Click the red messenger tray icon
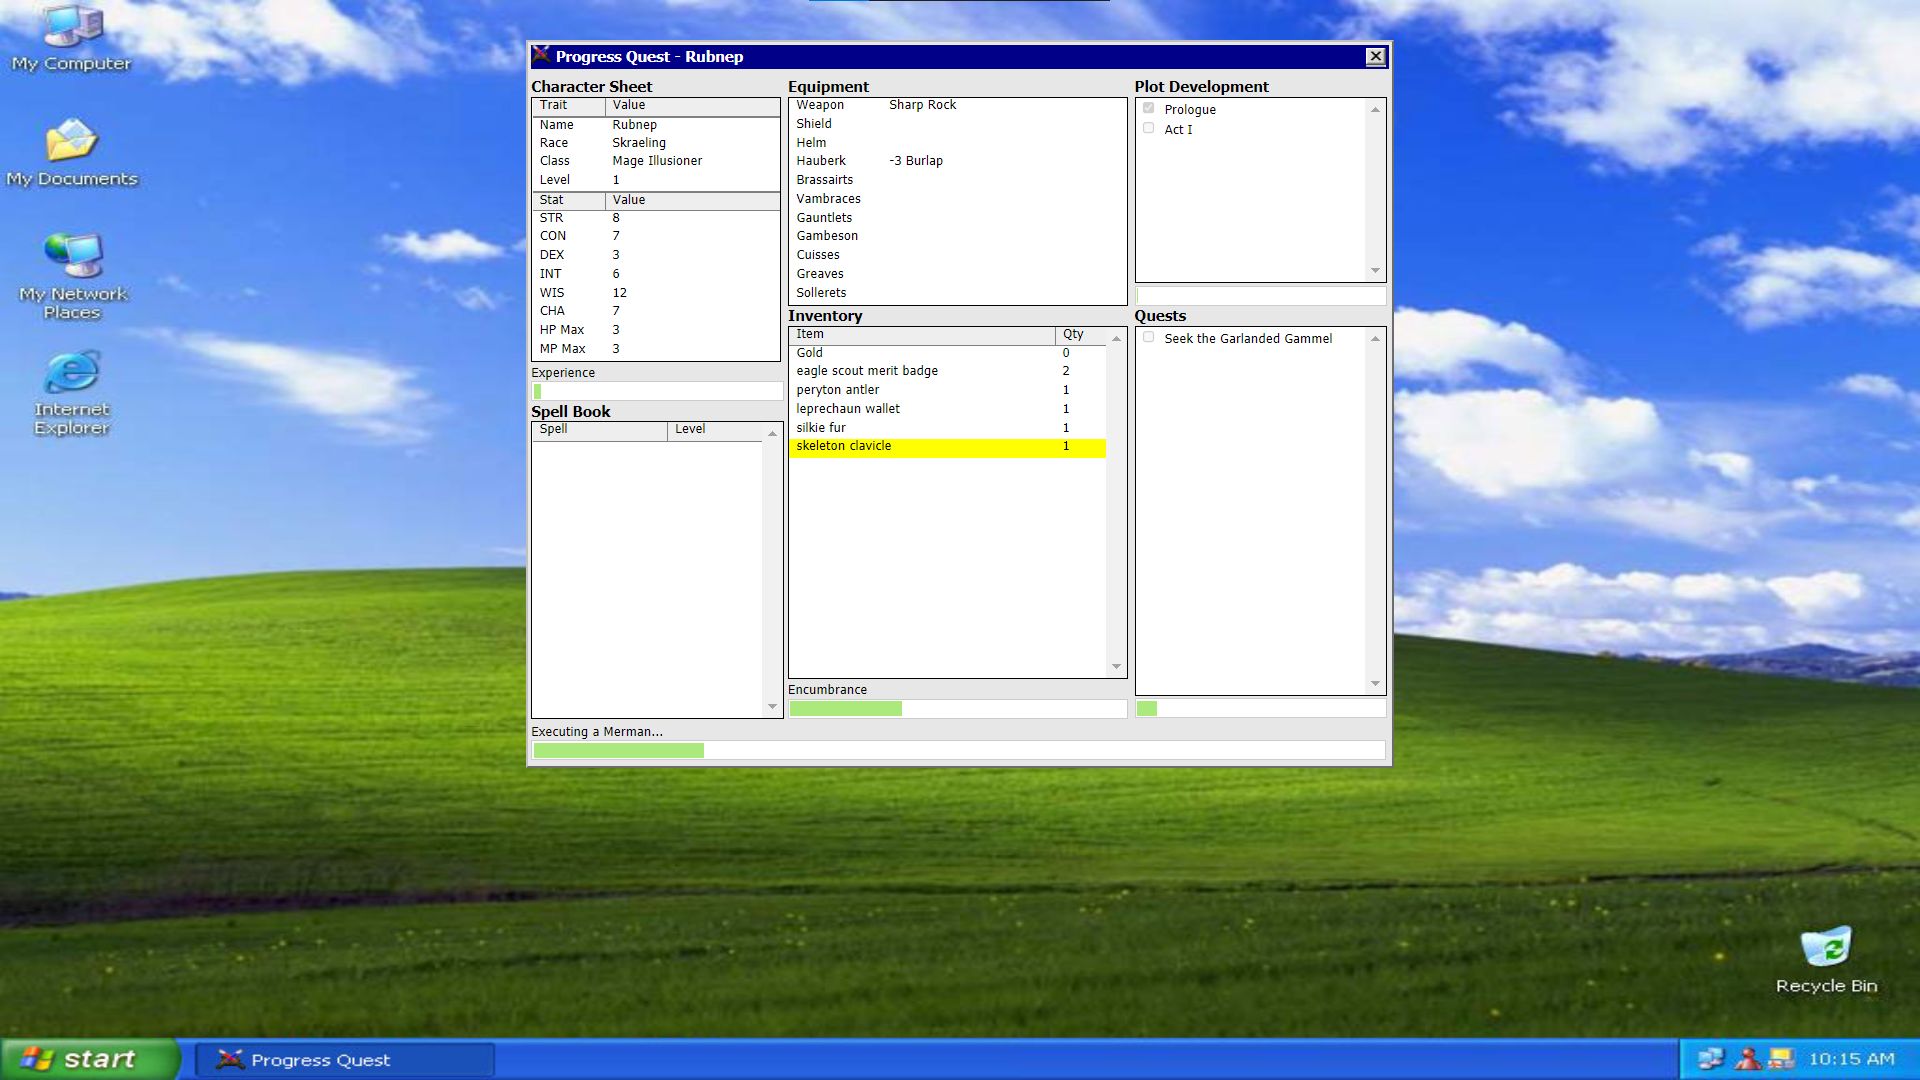Screen dimensions: 1920x1080 [x=1748, y=1059]
